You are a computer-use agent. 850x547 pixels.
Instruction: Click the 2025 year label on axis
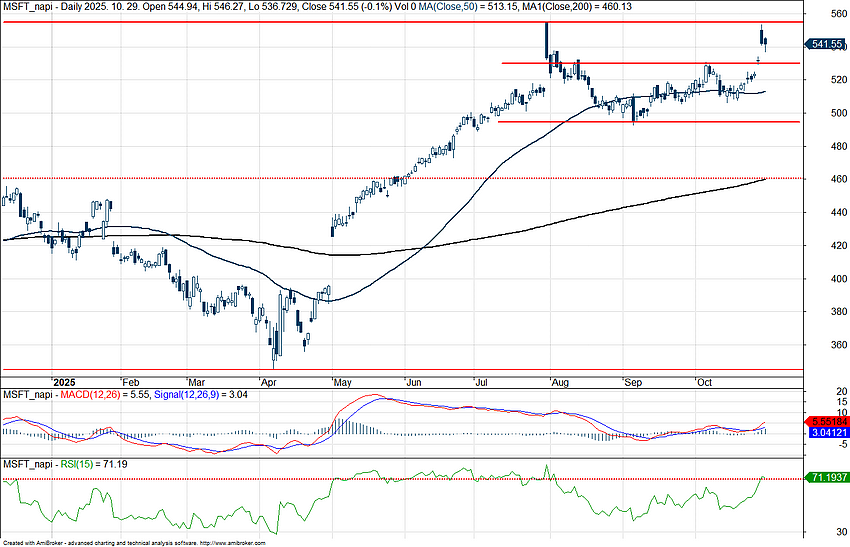[65, 382]
